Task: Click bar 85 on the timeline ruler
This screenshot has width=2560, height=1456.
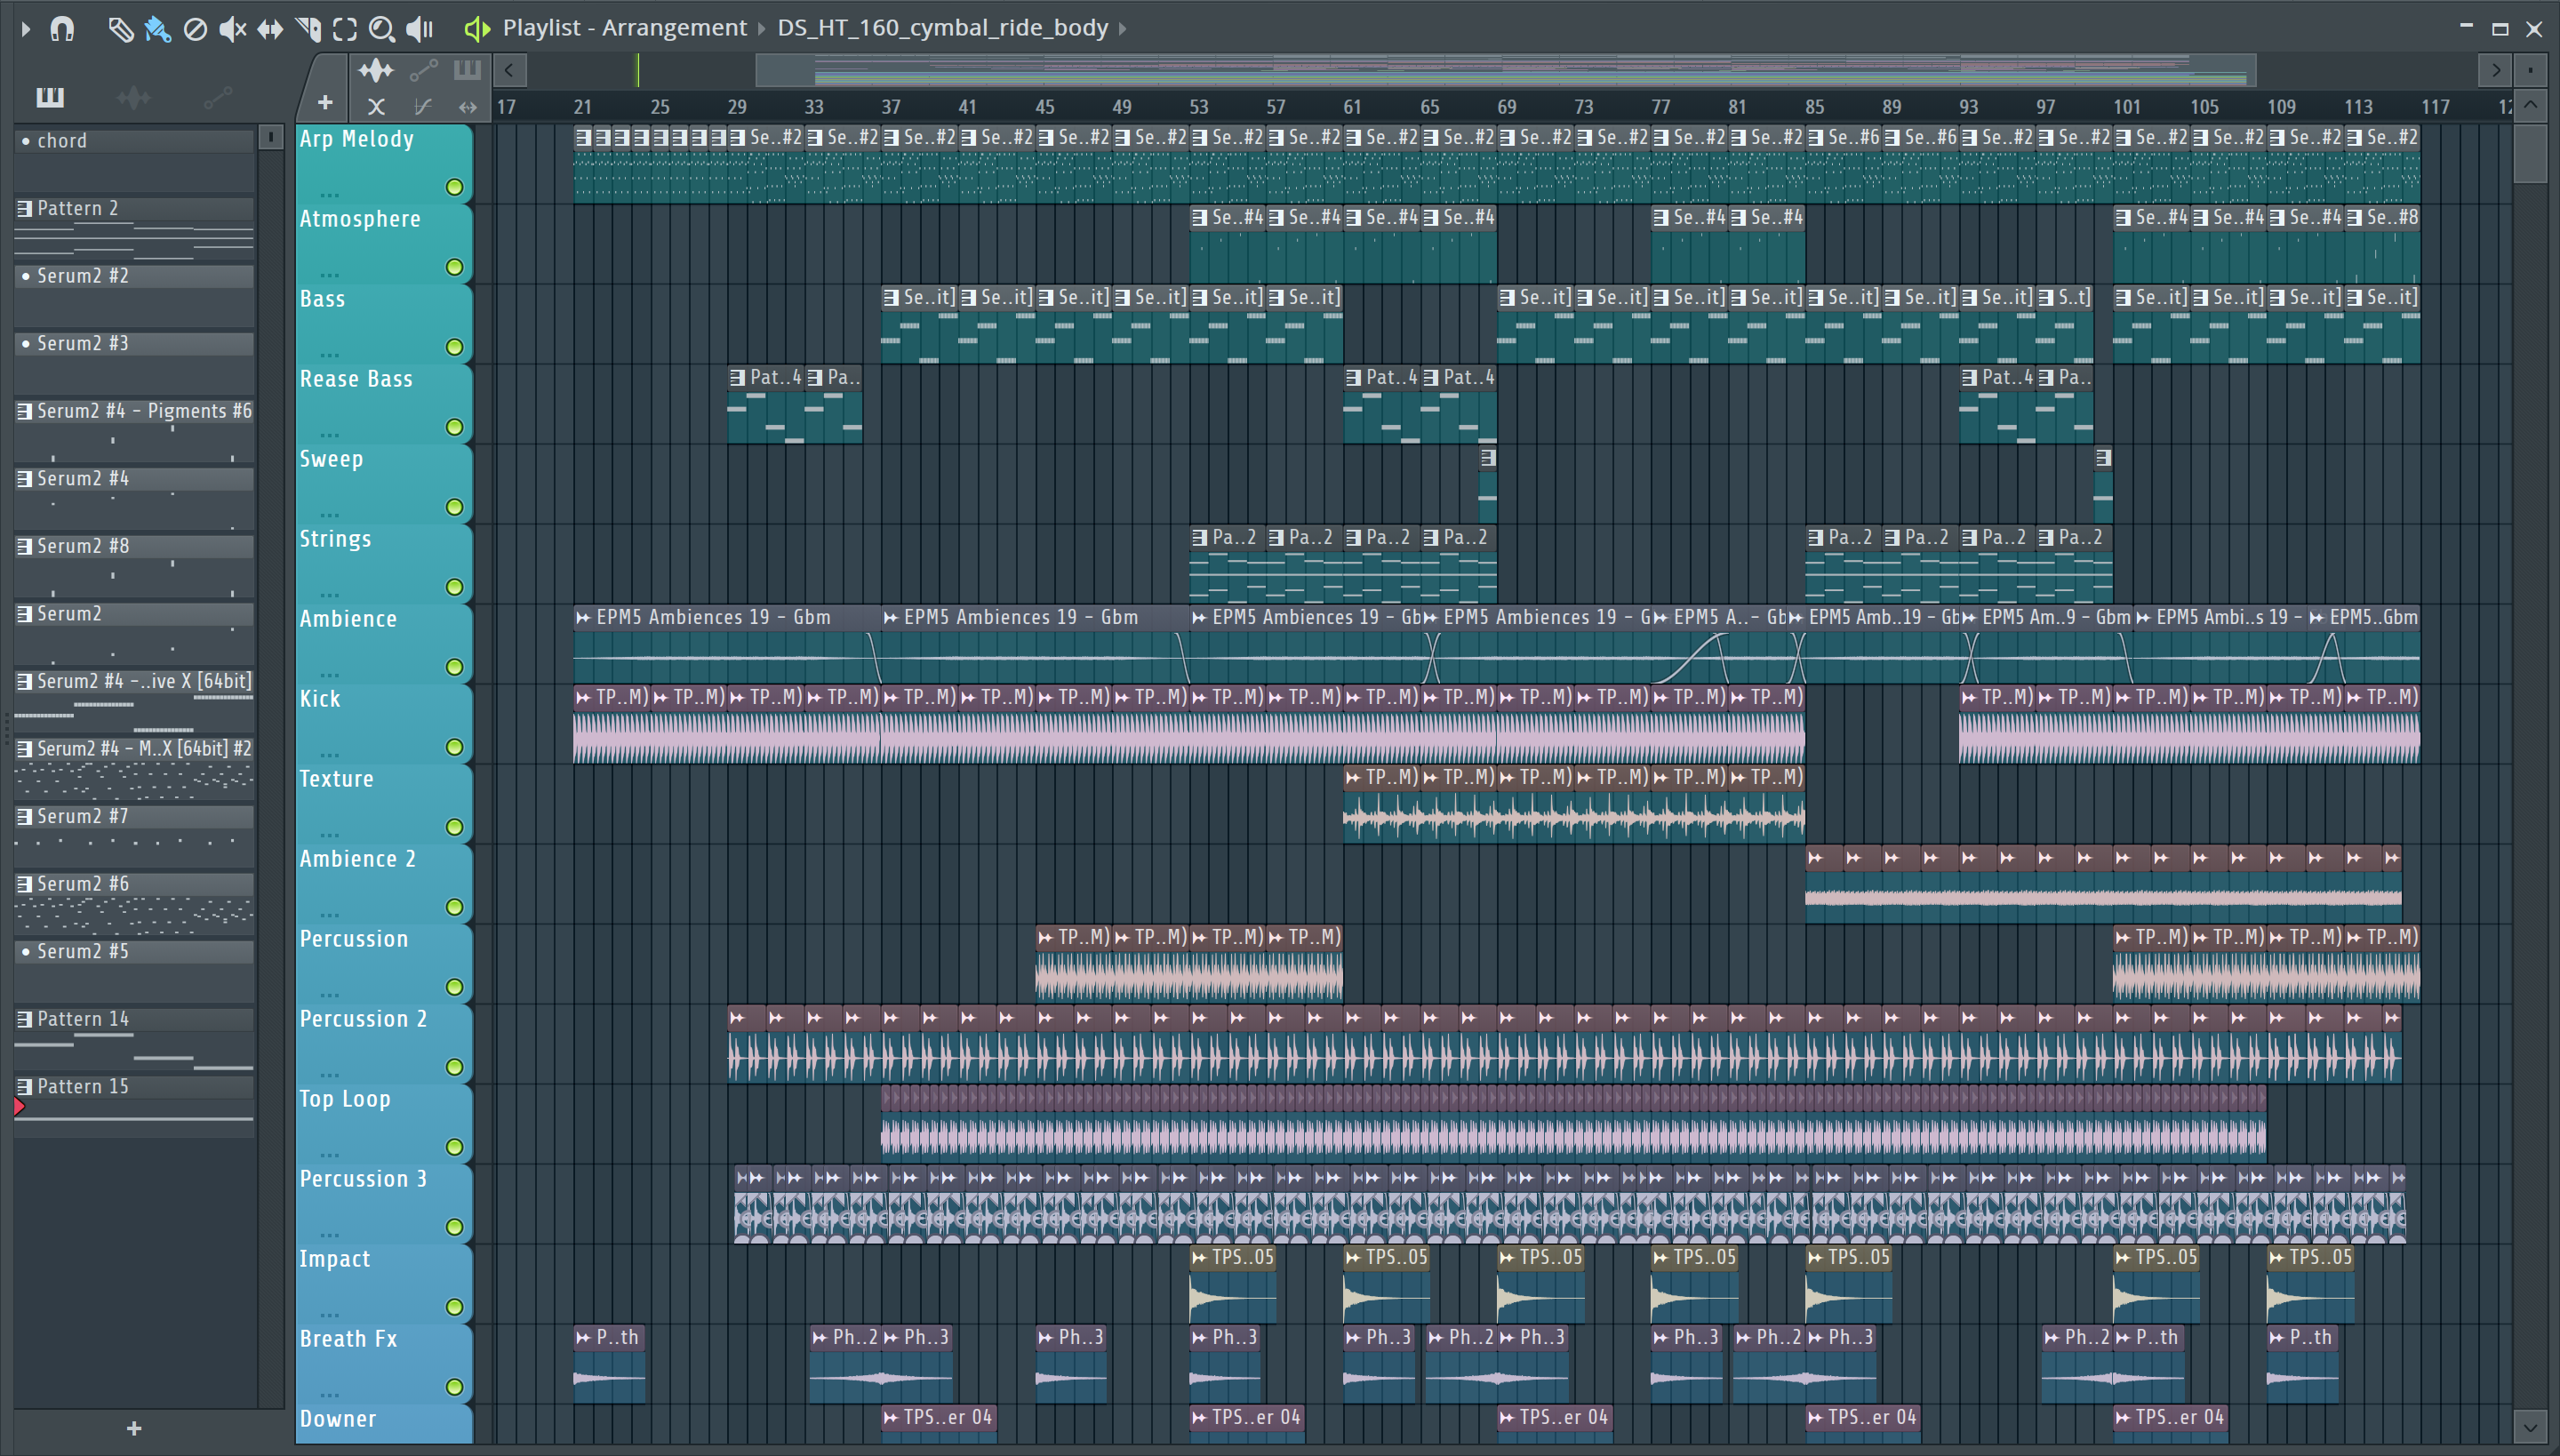Action: pyautogui.click(x=1815, y=107)
